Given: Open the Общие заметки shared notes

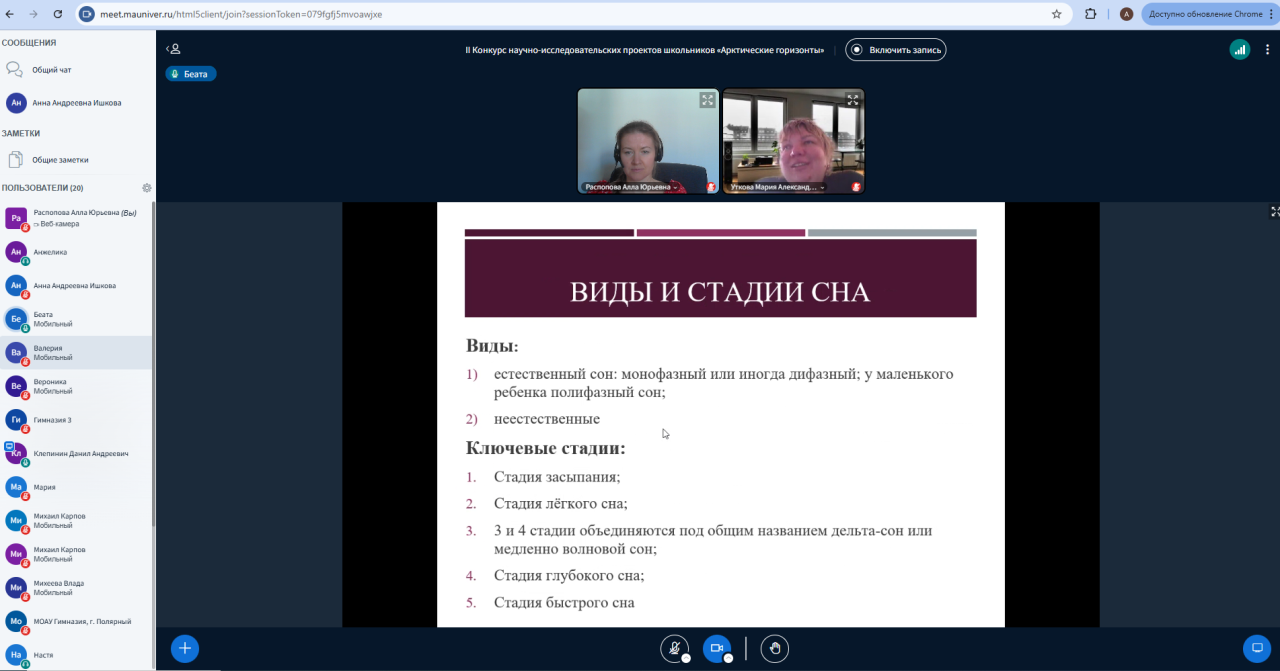Looking at the screenshot, I should (x=60, y=160).
